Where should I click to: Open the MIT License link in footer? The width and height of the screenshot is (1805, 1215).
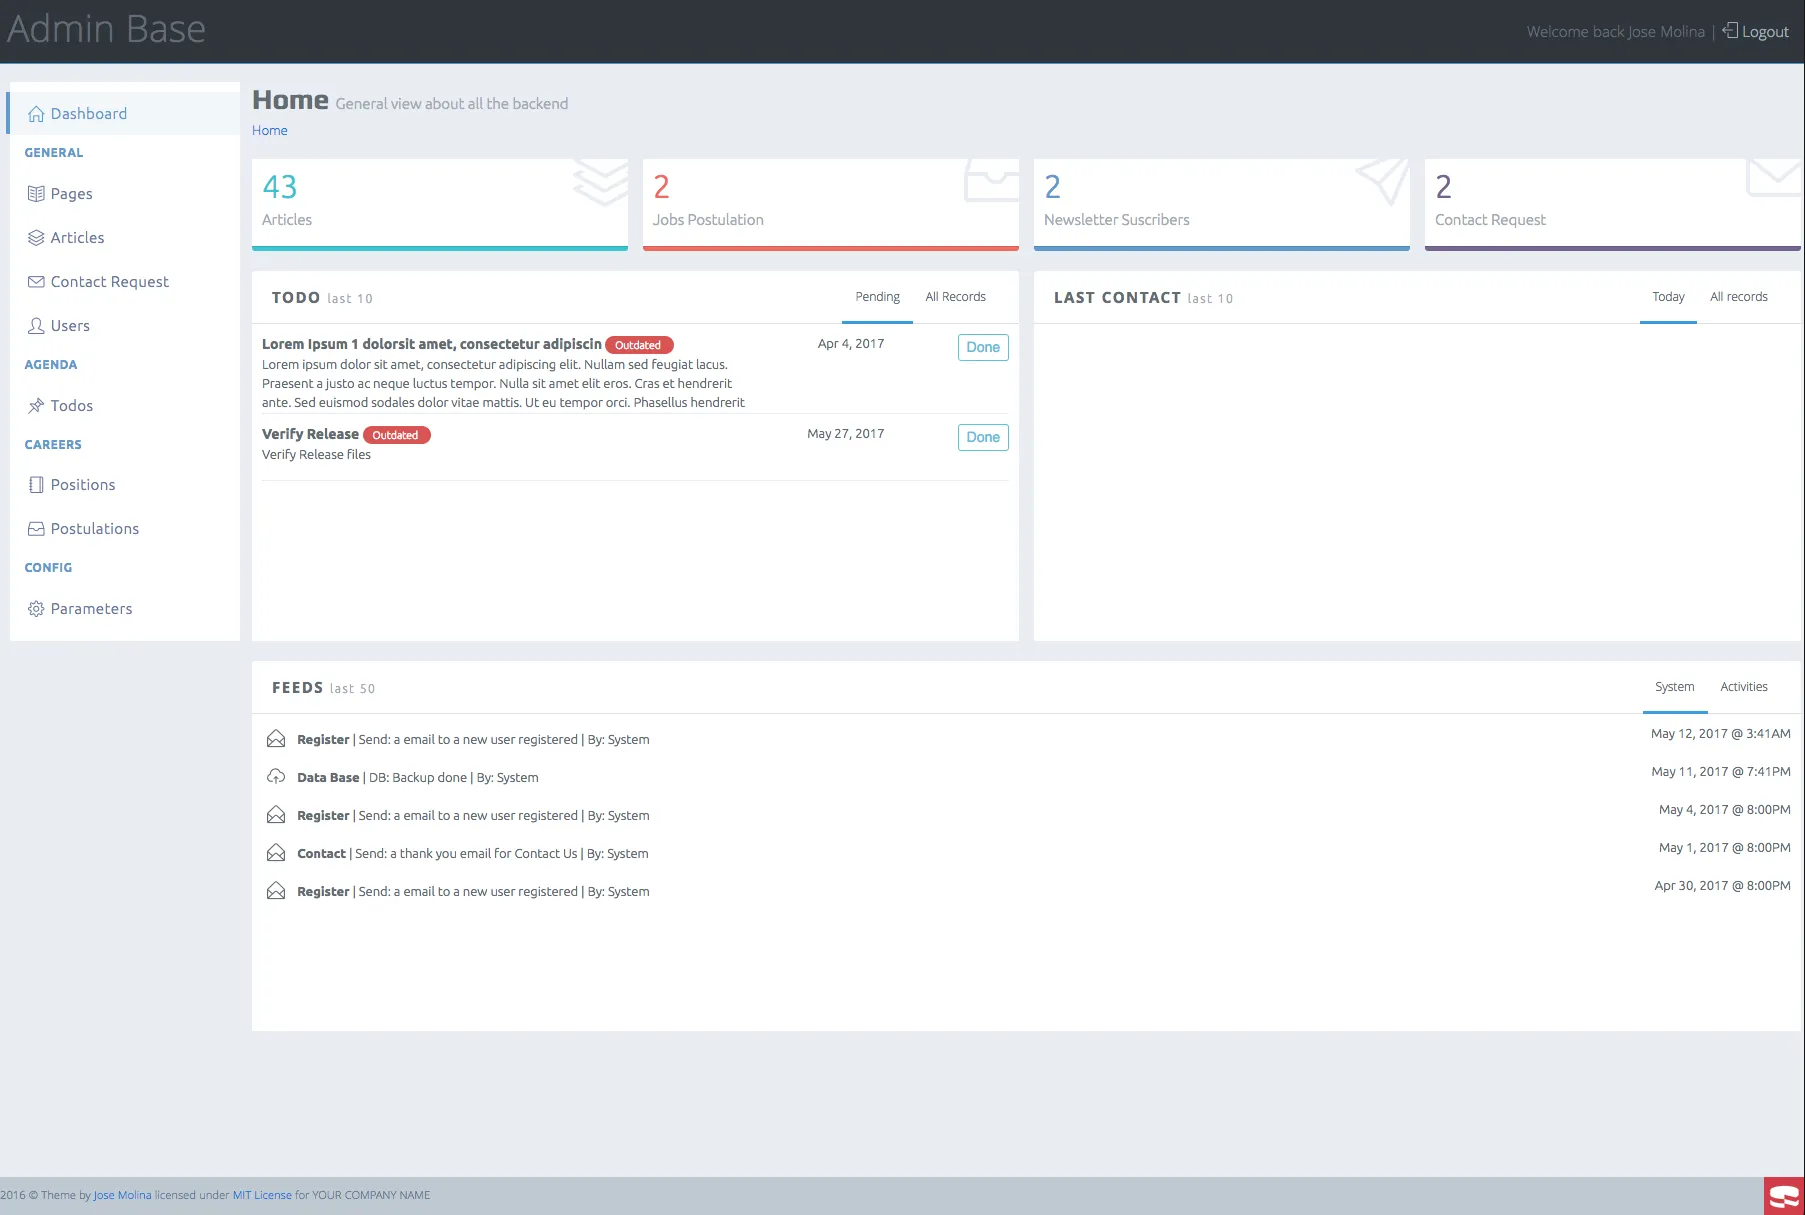pyautogui.click(x=262, y=1195)
